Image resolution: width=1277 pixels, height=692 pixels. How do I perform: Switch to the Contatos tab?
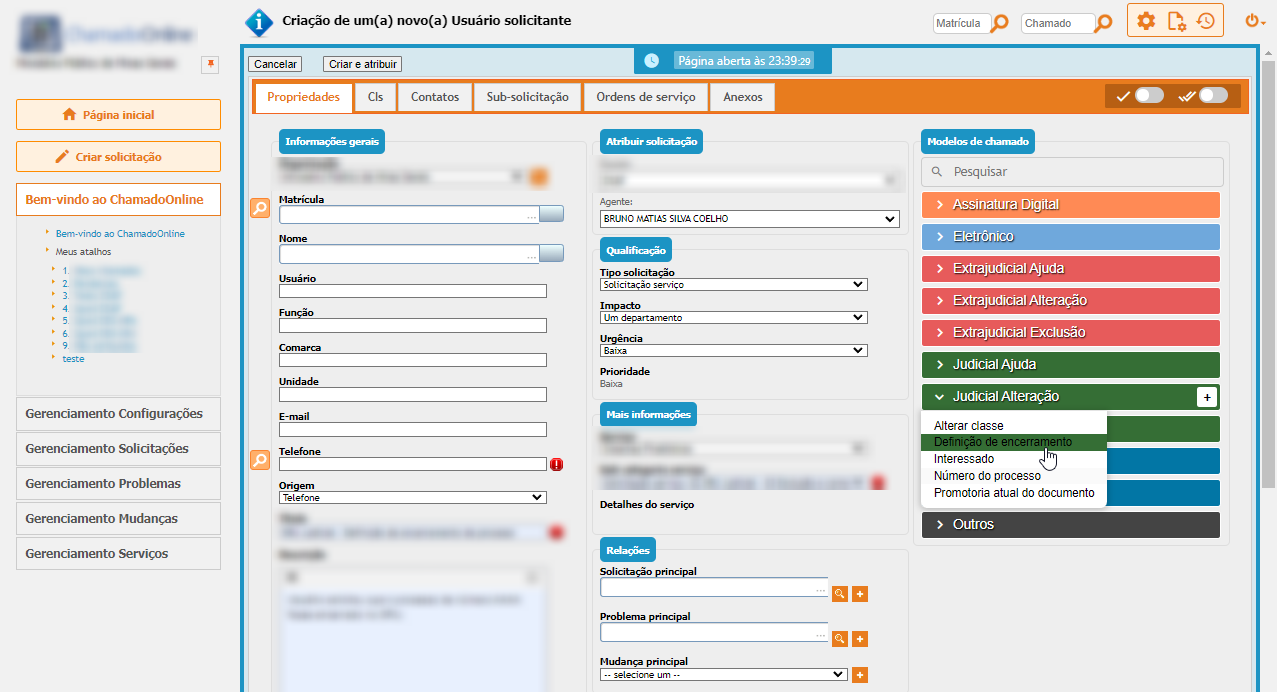click(435, 97)
